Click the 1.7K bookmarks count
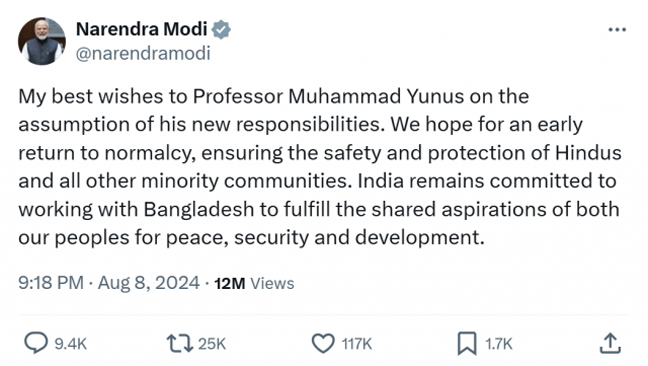Screen dimensions: 648x366 (x=499, y=344)
